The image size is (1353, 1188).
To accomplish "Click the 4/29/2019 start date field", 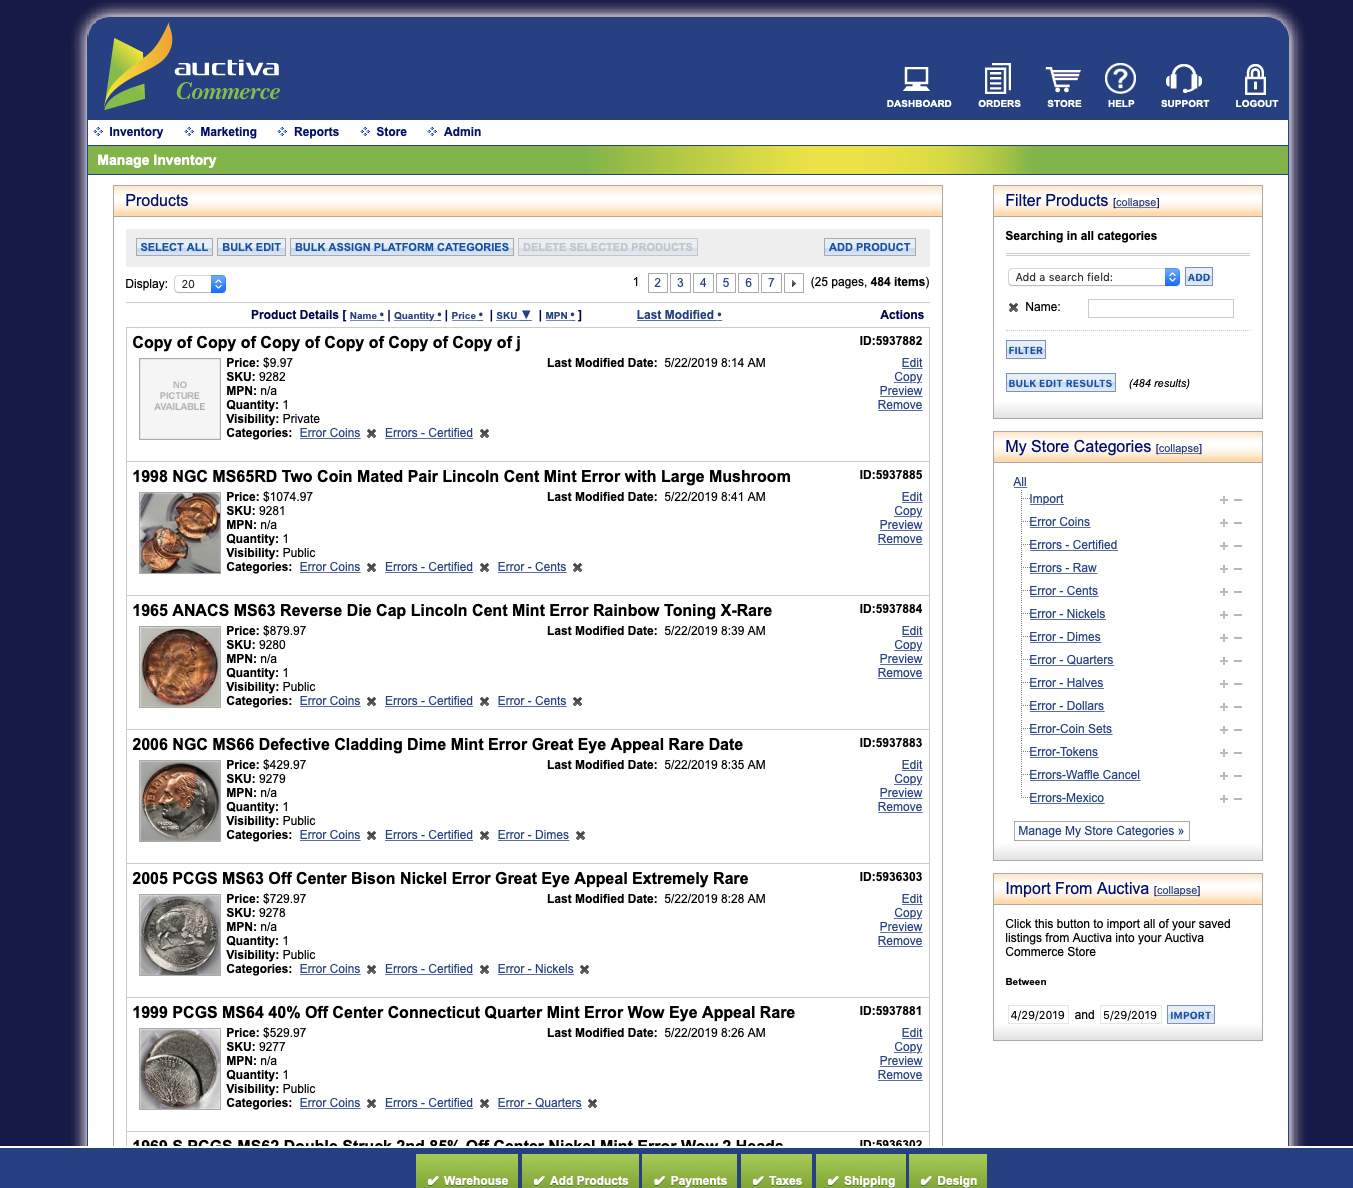I will pyautogui.click(x=1038, y=1015).
